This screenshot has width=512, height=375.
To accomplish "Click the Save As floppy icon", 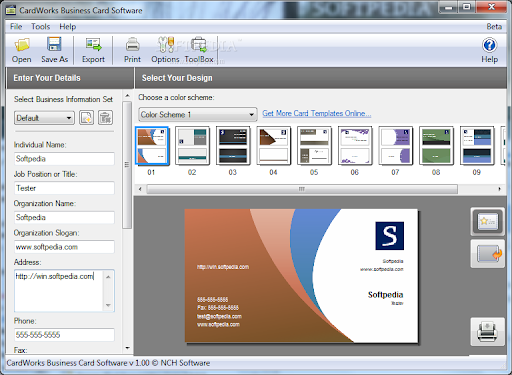I will 54,44.
